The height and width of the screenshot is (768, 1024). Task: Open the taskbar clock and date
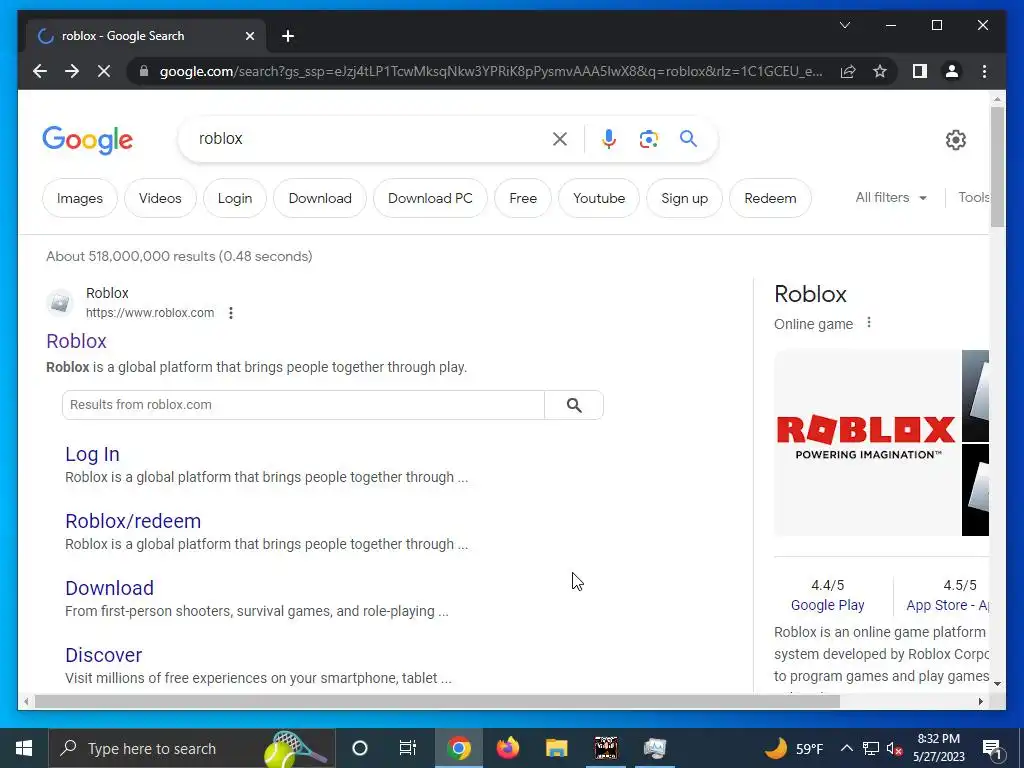click(x=938, y=748)
